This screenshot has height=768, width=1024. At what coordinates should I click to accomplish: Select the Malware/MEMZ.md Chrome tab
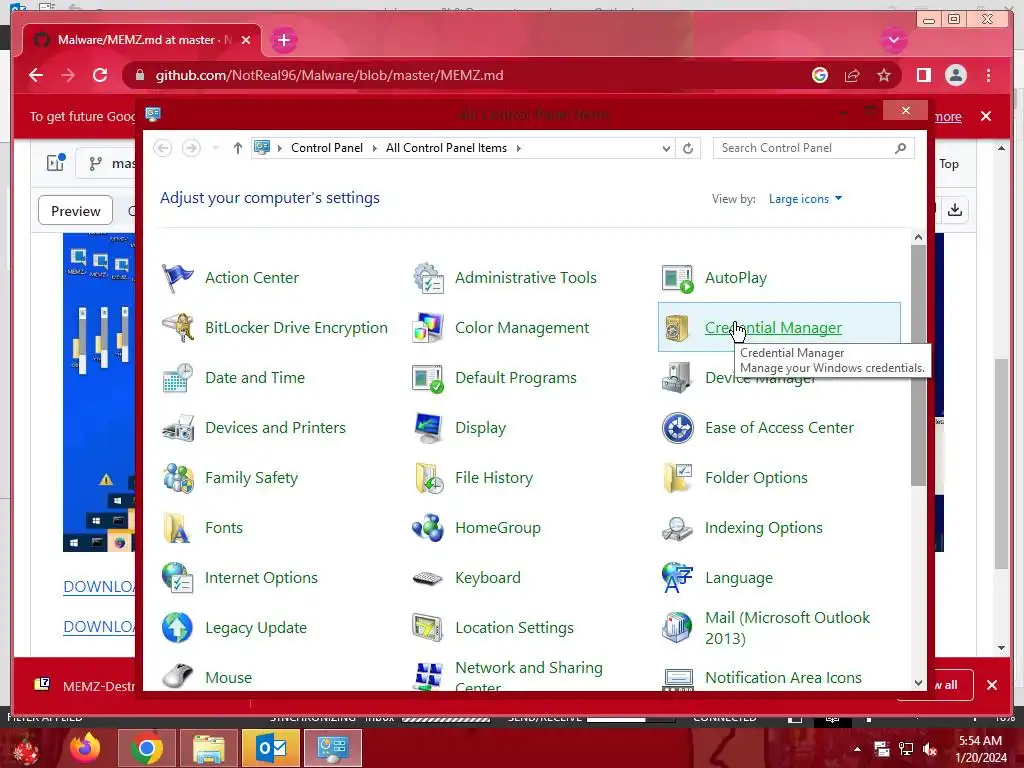click(142, 40)
